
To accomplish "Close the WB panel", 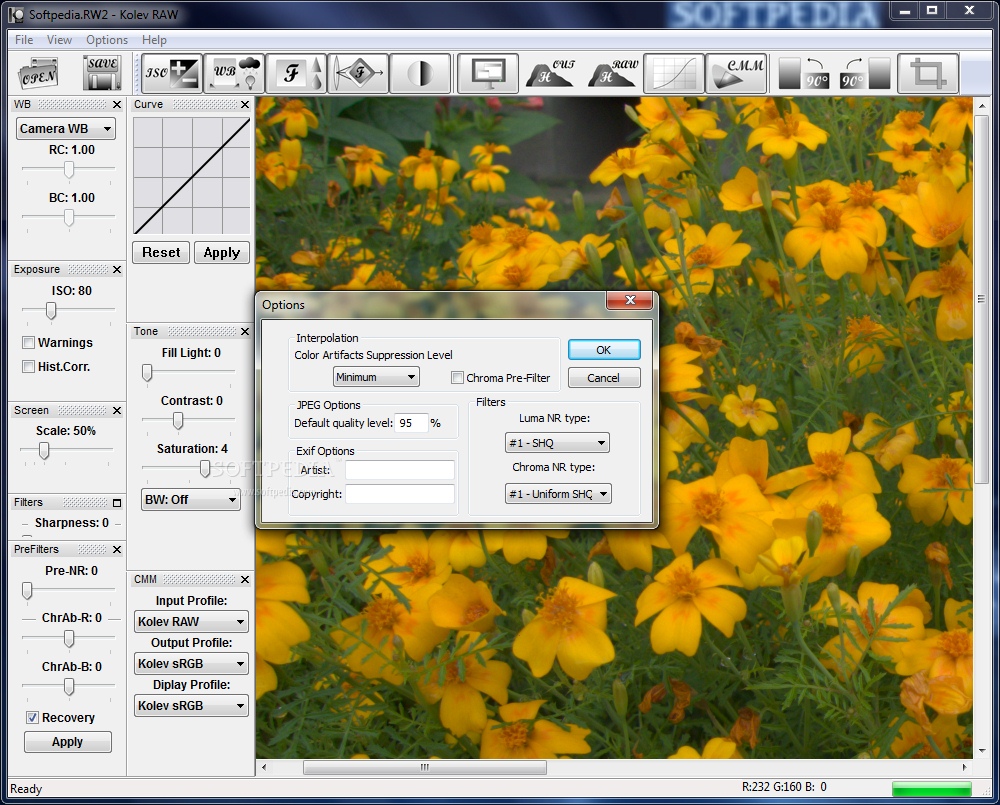I will point(117,105).
